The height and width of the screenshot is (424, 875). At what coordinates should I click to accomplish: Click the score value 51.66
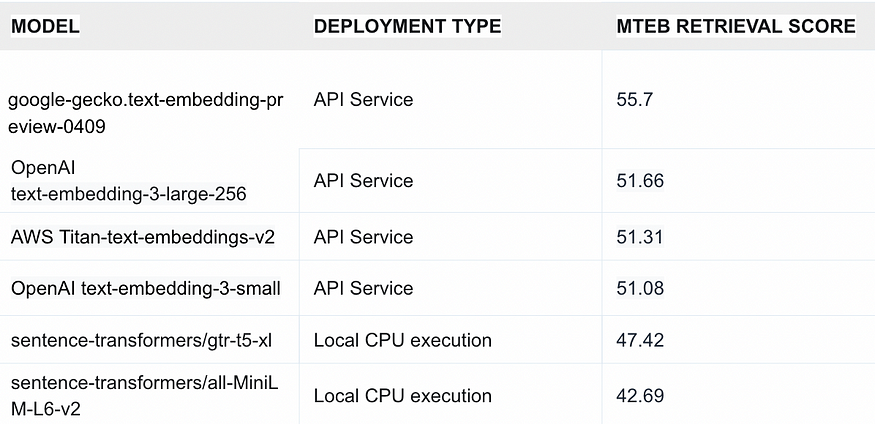640,181
